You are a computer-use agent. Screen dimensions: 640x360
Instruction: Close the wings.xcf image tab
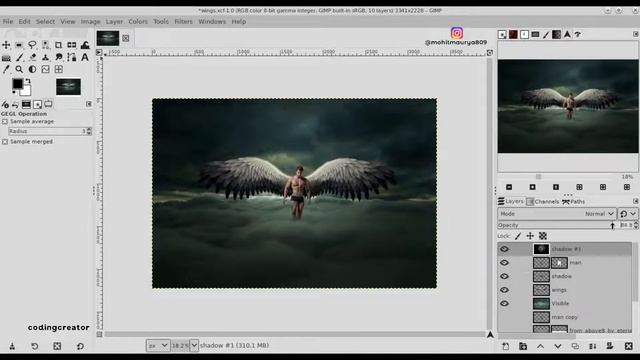tap(126, 38)
